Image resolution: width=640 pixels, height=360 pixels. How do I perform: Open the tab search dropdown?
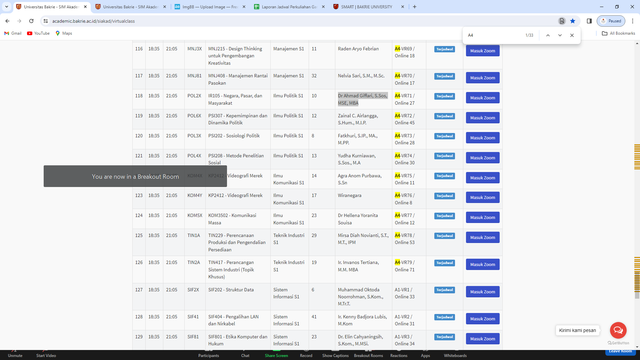click(7, 7)
